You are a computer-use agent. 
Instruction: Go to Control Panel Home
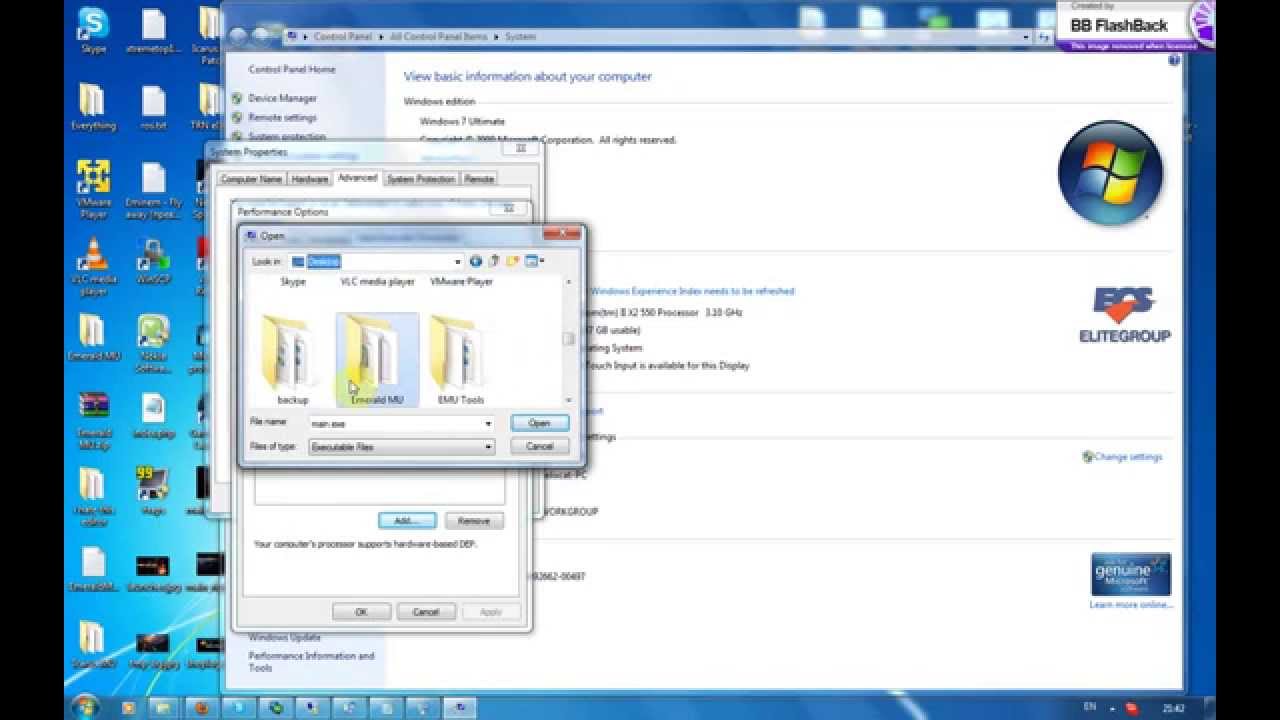[292, 69]
